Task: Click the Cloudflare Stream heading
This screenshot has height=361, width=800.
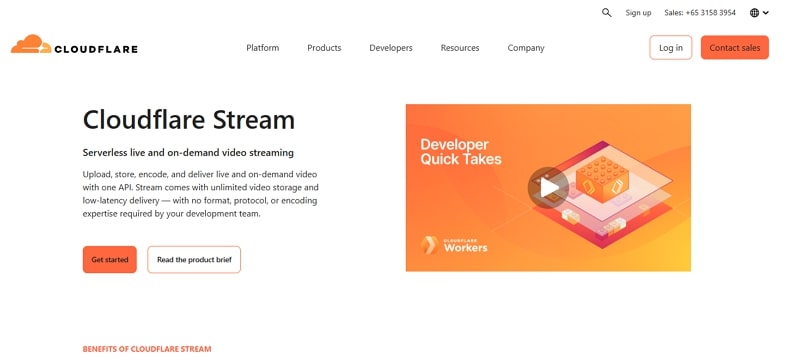Action: click(x=189, y=120)
